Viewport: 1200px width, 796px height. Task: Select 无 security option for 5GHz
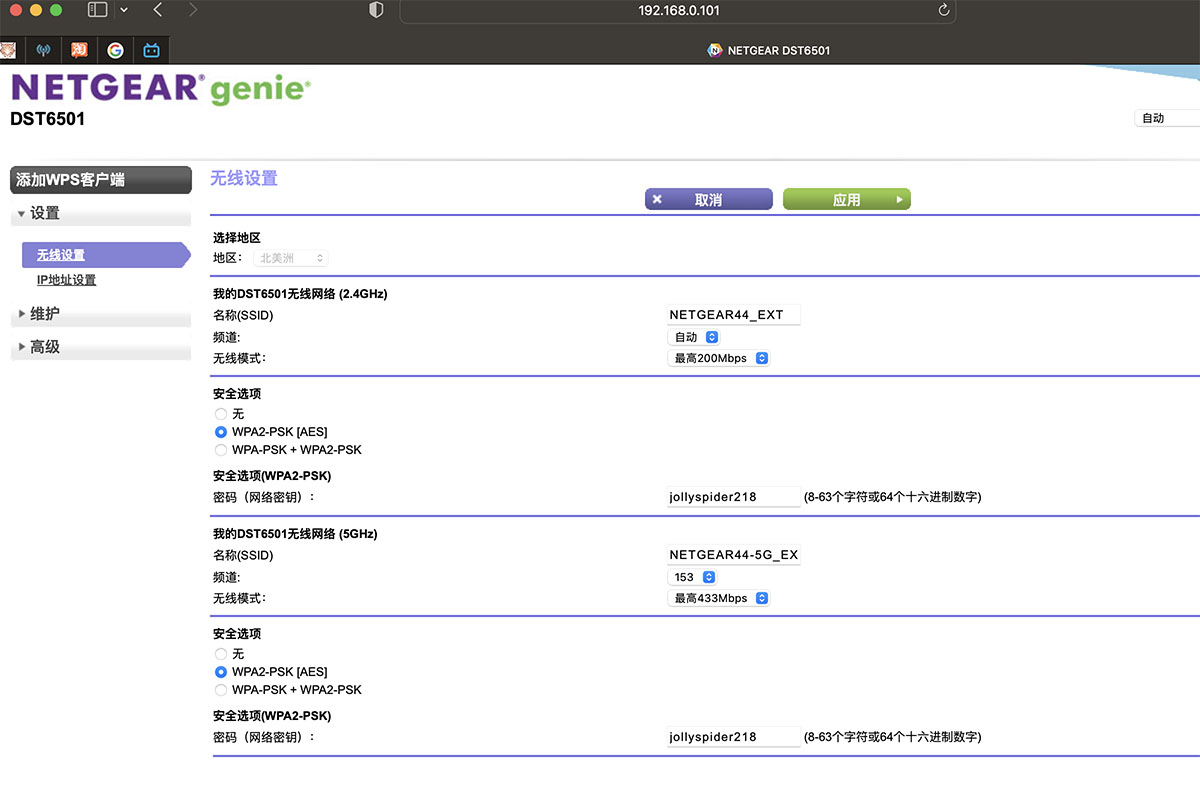[221, 653]
